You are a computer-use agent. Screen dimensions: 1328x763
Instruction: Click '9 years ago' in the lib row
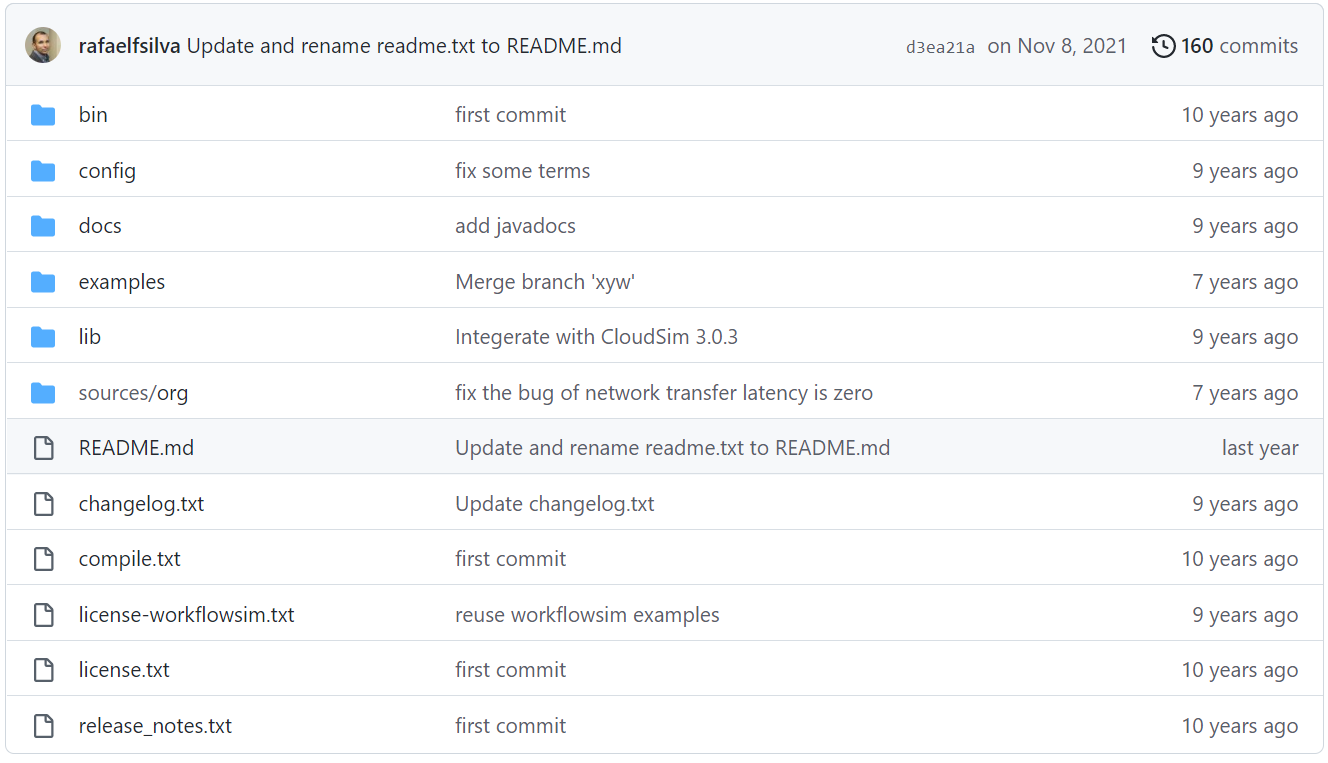click(1245, 337)
